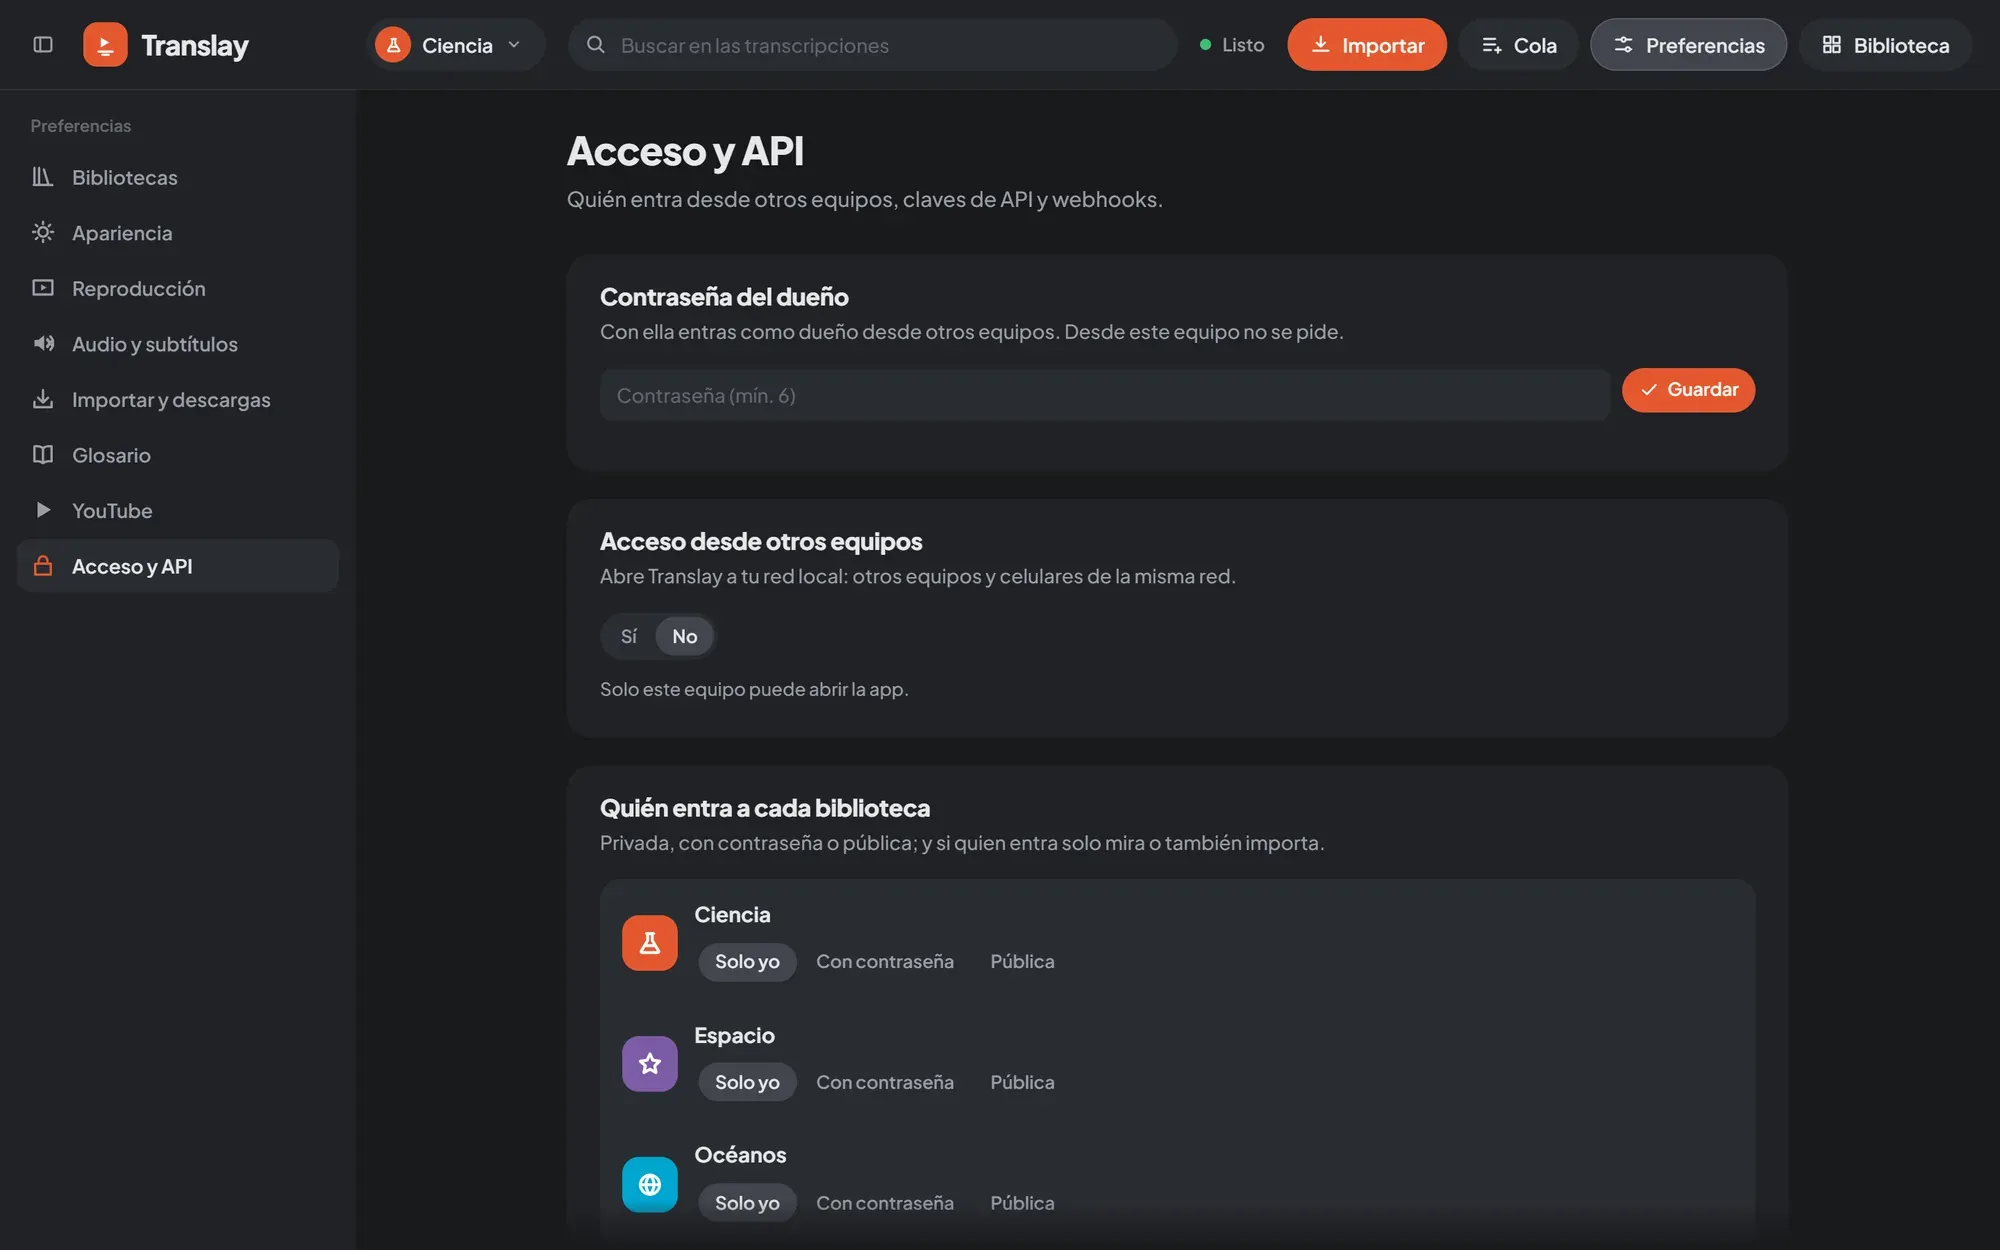Viewport: 2000px width, 1250px height.
Task: Click the Audio y subtítulos speaker icon
Action: 43,344
